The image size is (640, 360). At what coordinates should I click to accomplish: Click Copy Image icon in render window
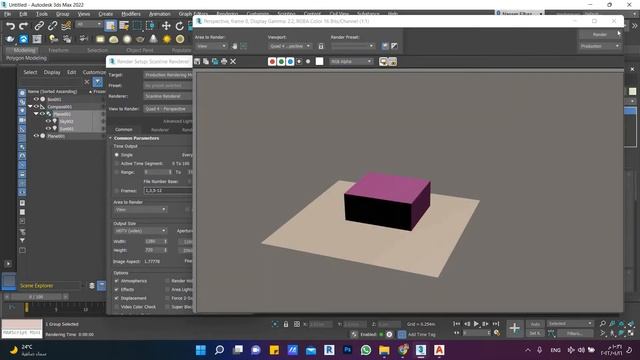click(x=206, y=61)
